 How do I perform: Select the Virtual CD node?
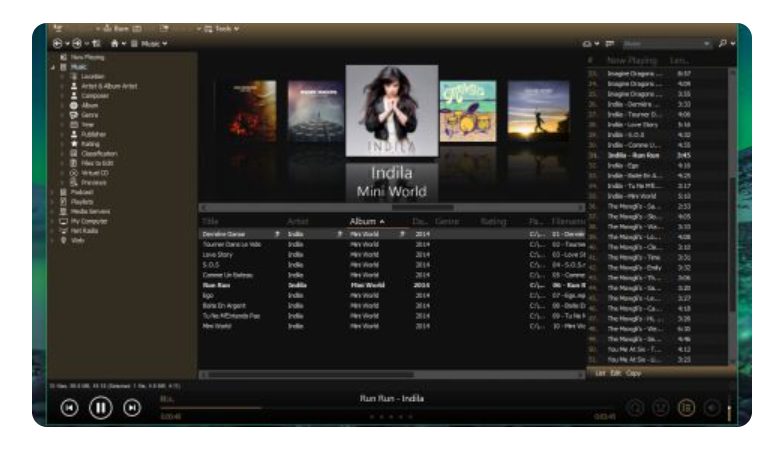(x=87, y=173)
